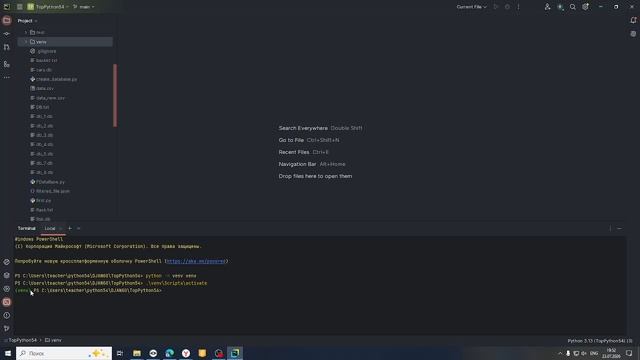Open the Project view mode dropdown
The width and height of the screenshot is (640, 360).
pyautogui.click(x=27, y=20)
